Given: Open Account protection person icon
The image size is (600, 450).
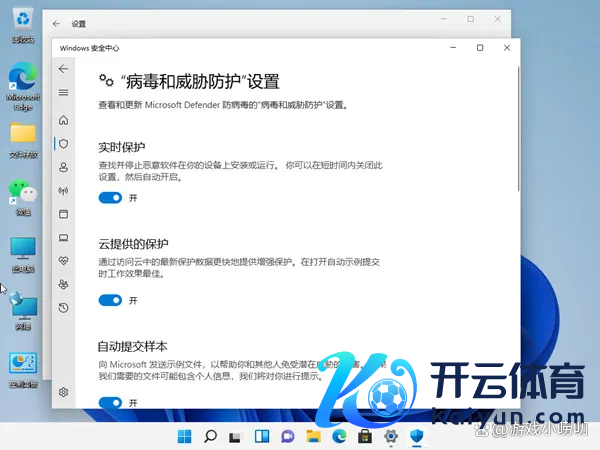Looking at the screenshot, I should 64,167.
